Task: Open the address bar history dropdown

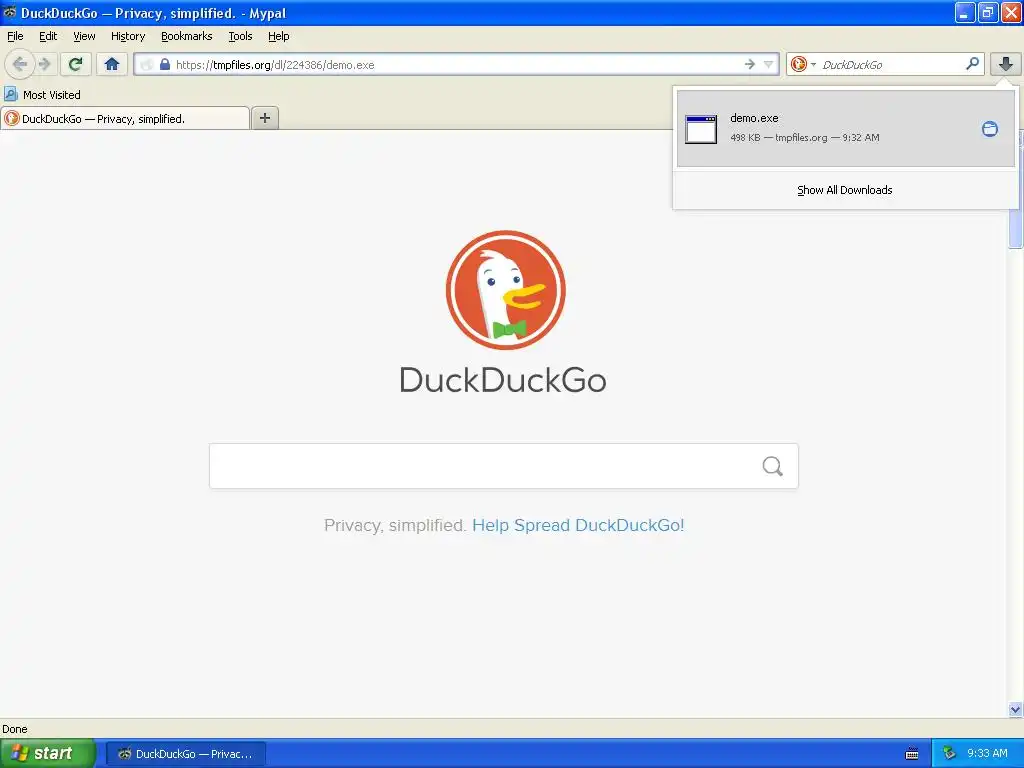Action: pos(769,64)
